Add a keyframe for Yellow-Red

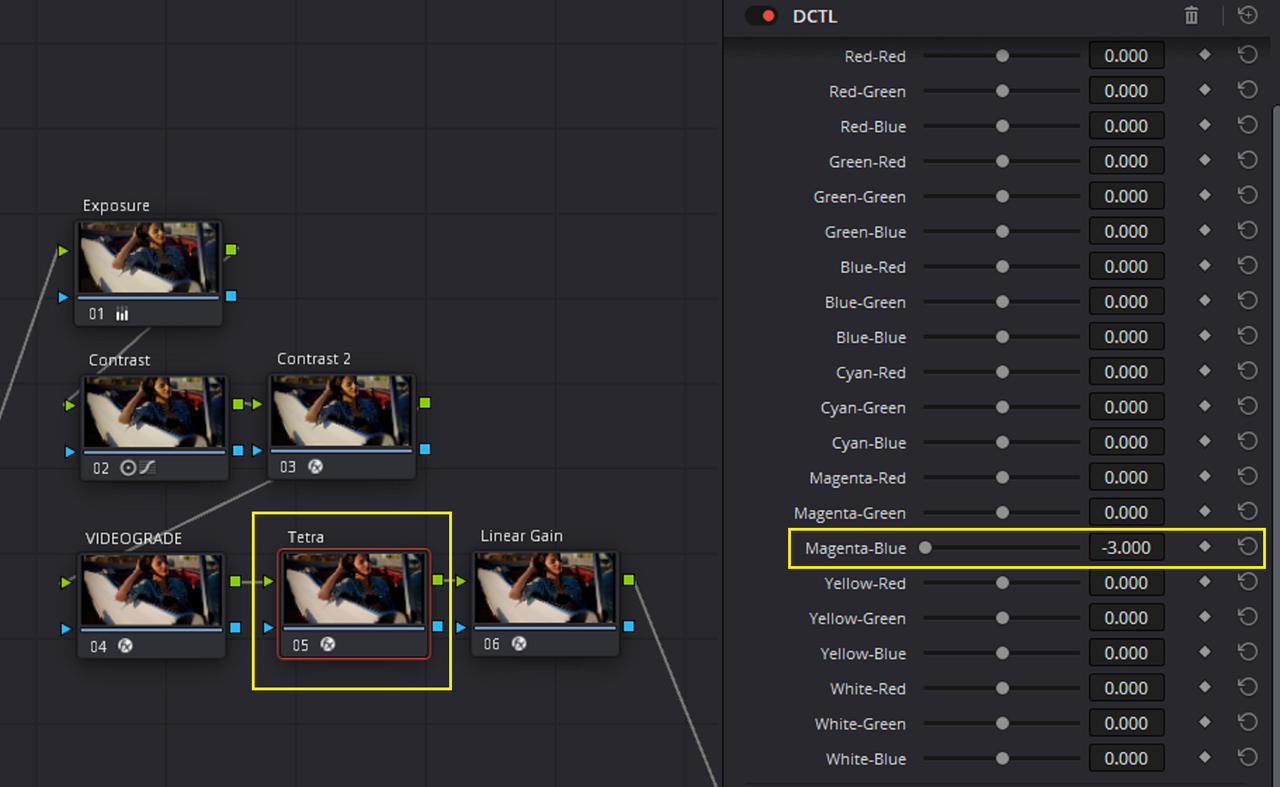pyautogui.click(x=1205, y=582)
